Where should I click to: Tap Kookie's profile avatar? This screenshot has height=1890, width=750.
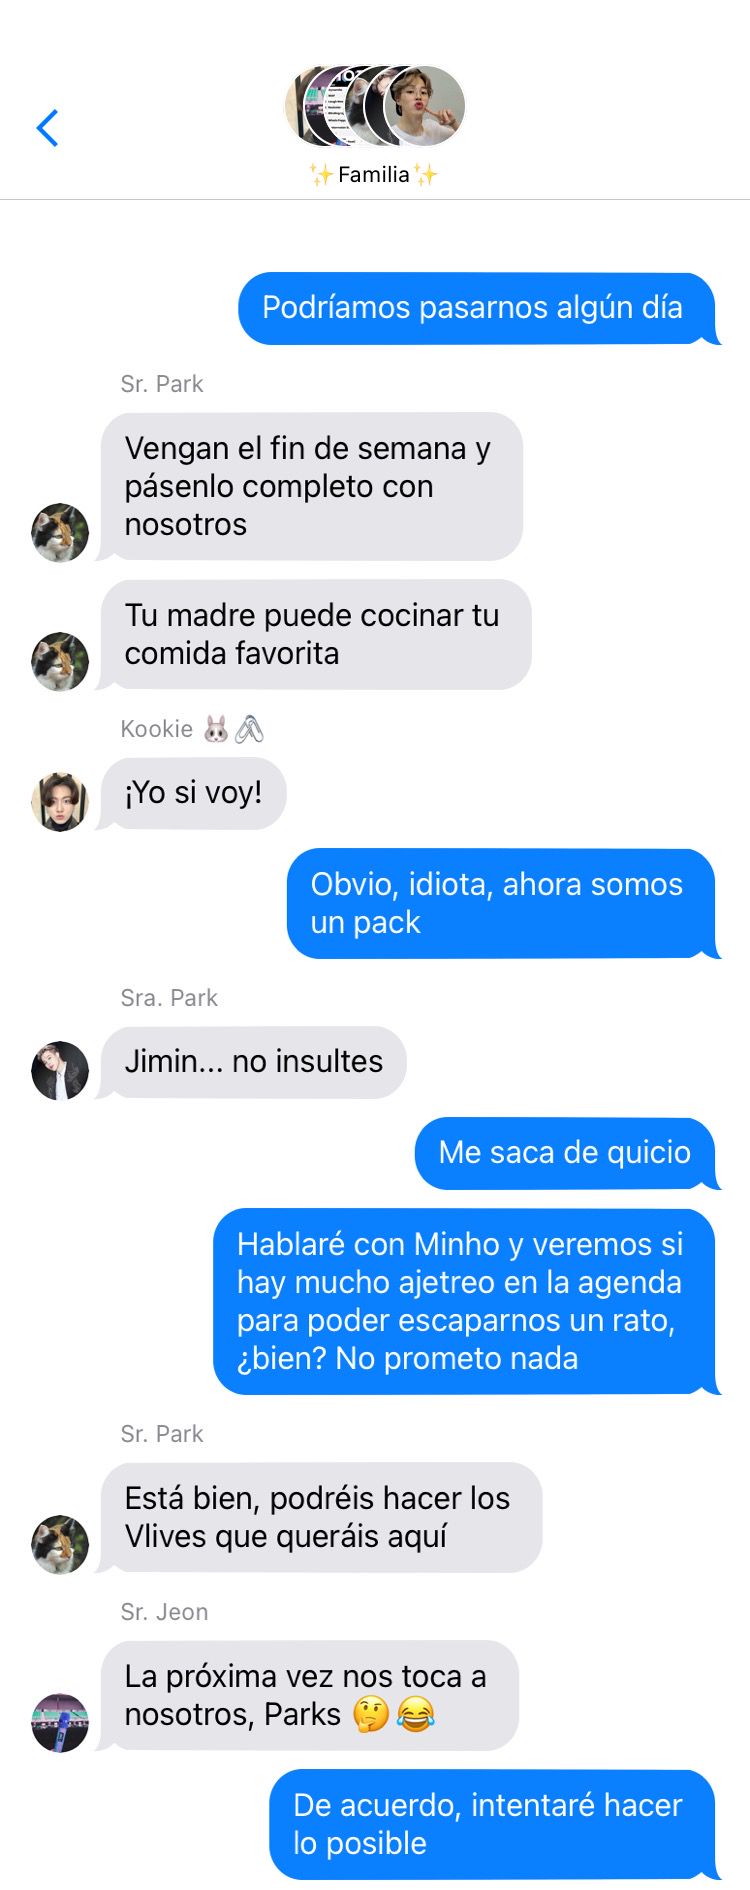coord(60,801)
